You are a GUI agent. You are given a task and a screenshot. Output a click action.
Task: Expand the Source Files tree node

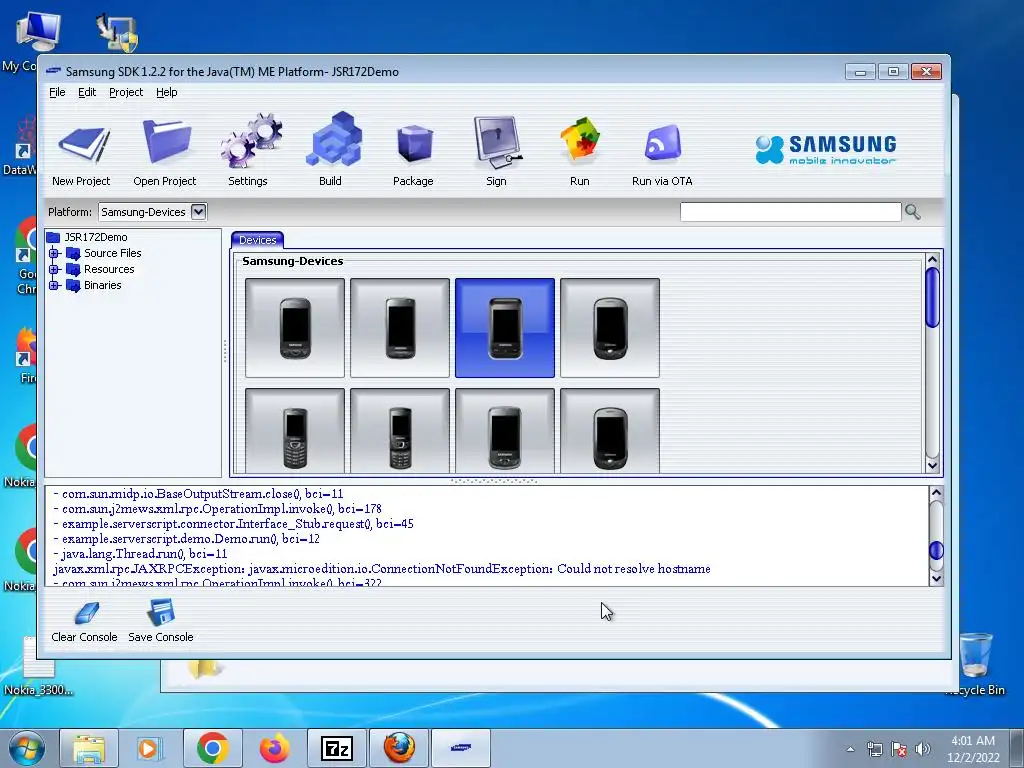tap(54, 253)
